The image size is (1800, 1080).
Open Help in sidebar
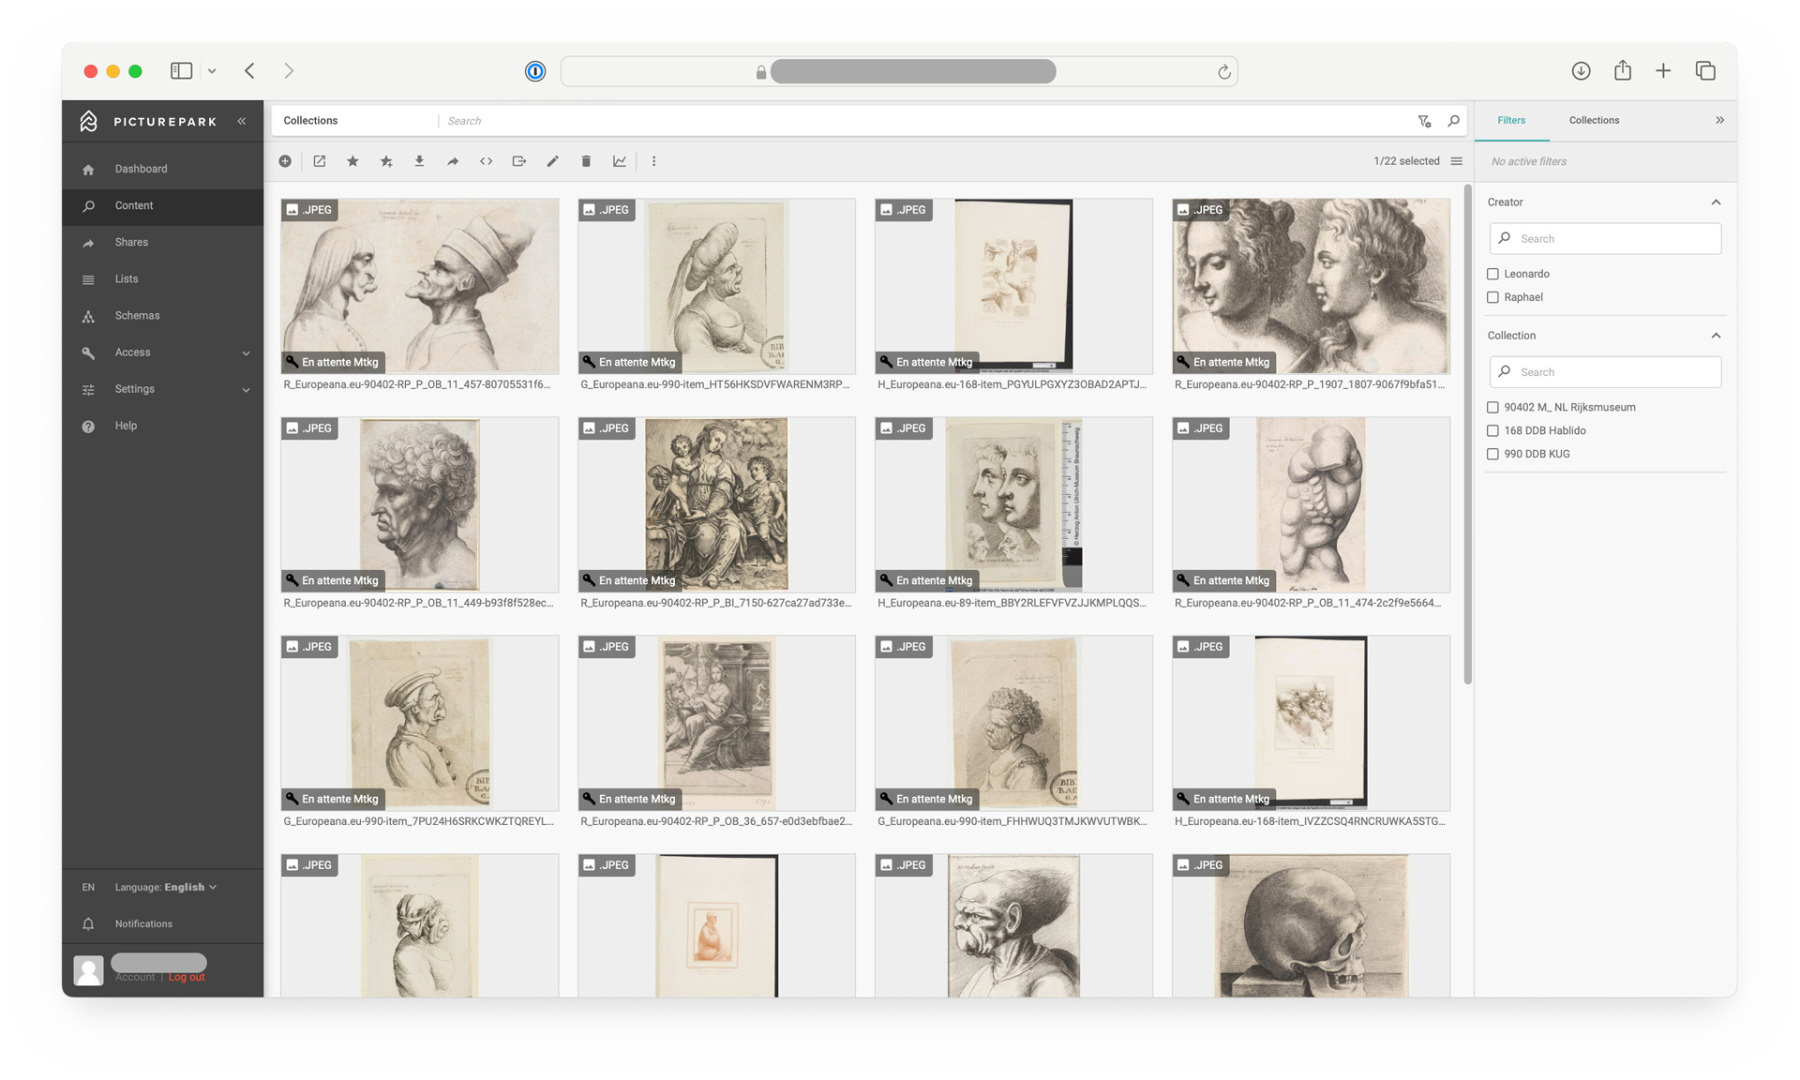tap(163, 426)
